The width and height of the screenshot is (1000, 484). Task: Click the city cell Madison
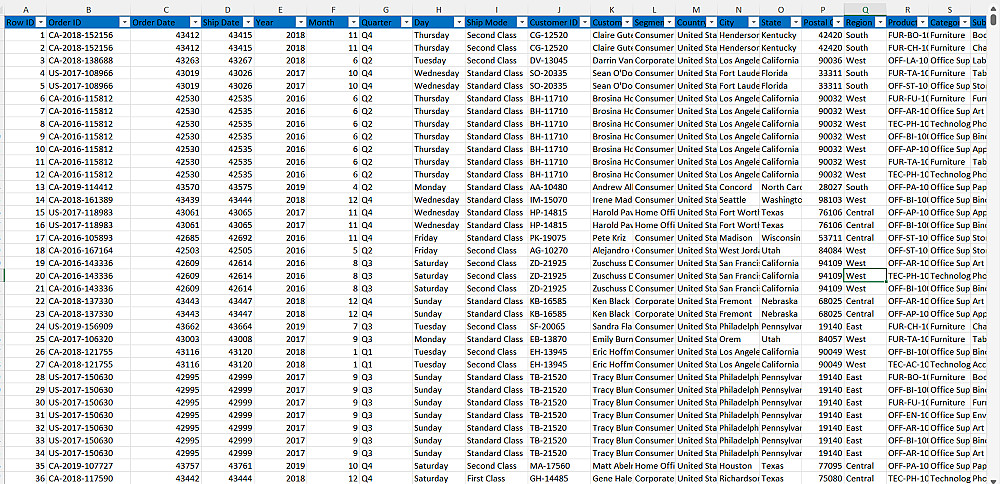(738, 238)
